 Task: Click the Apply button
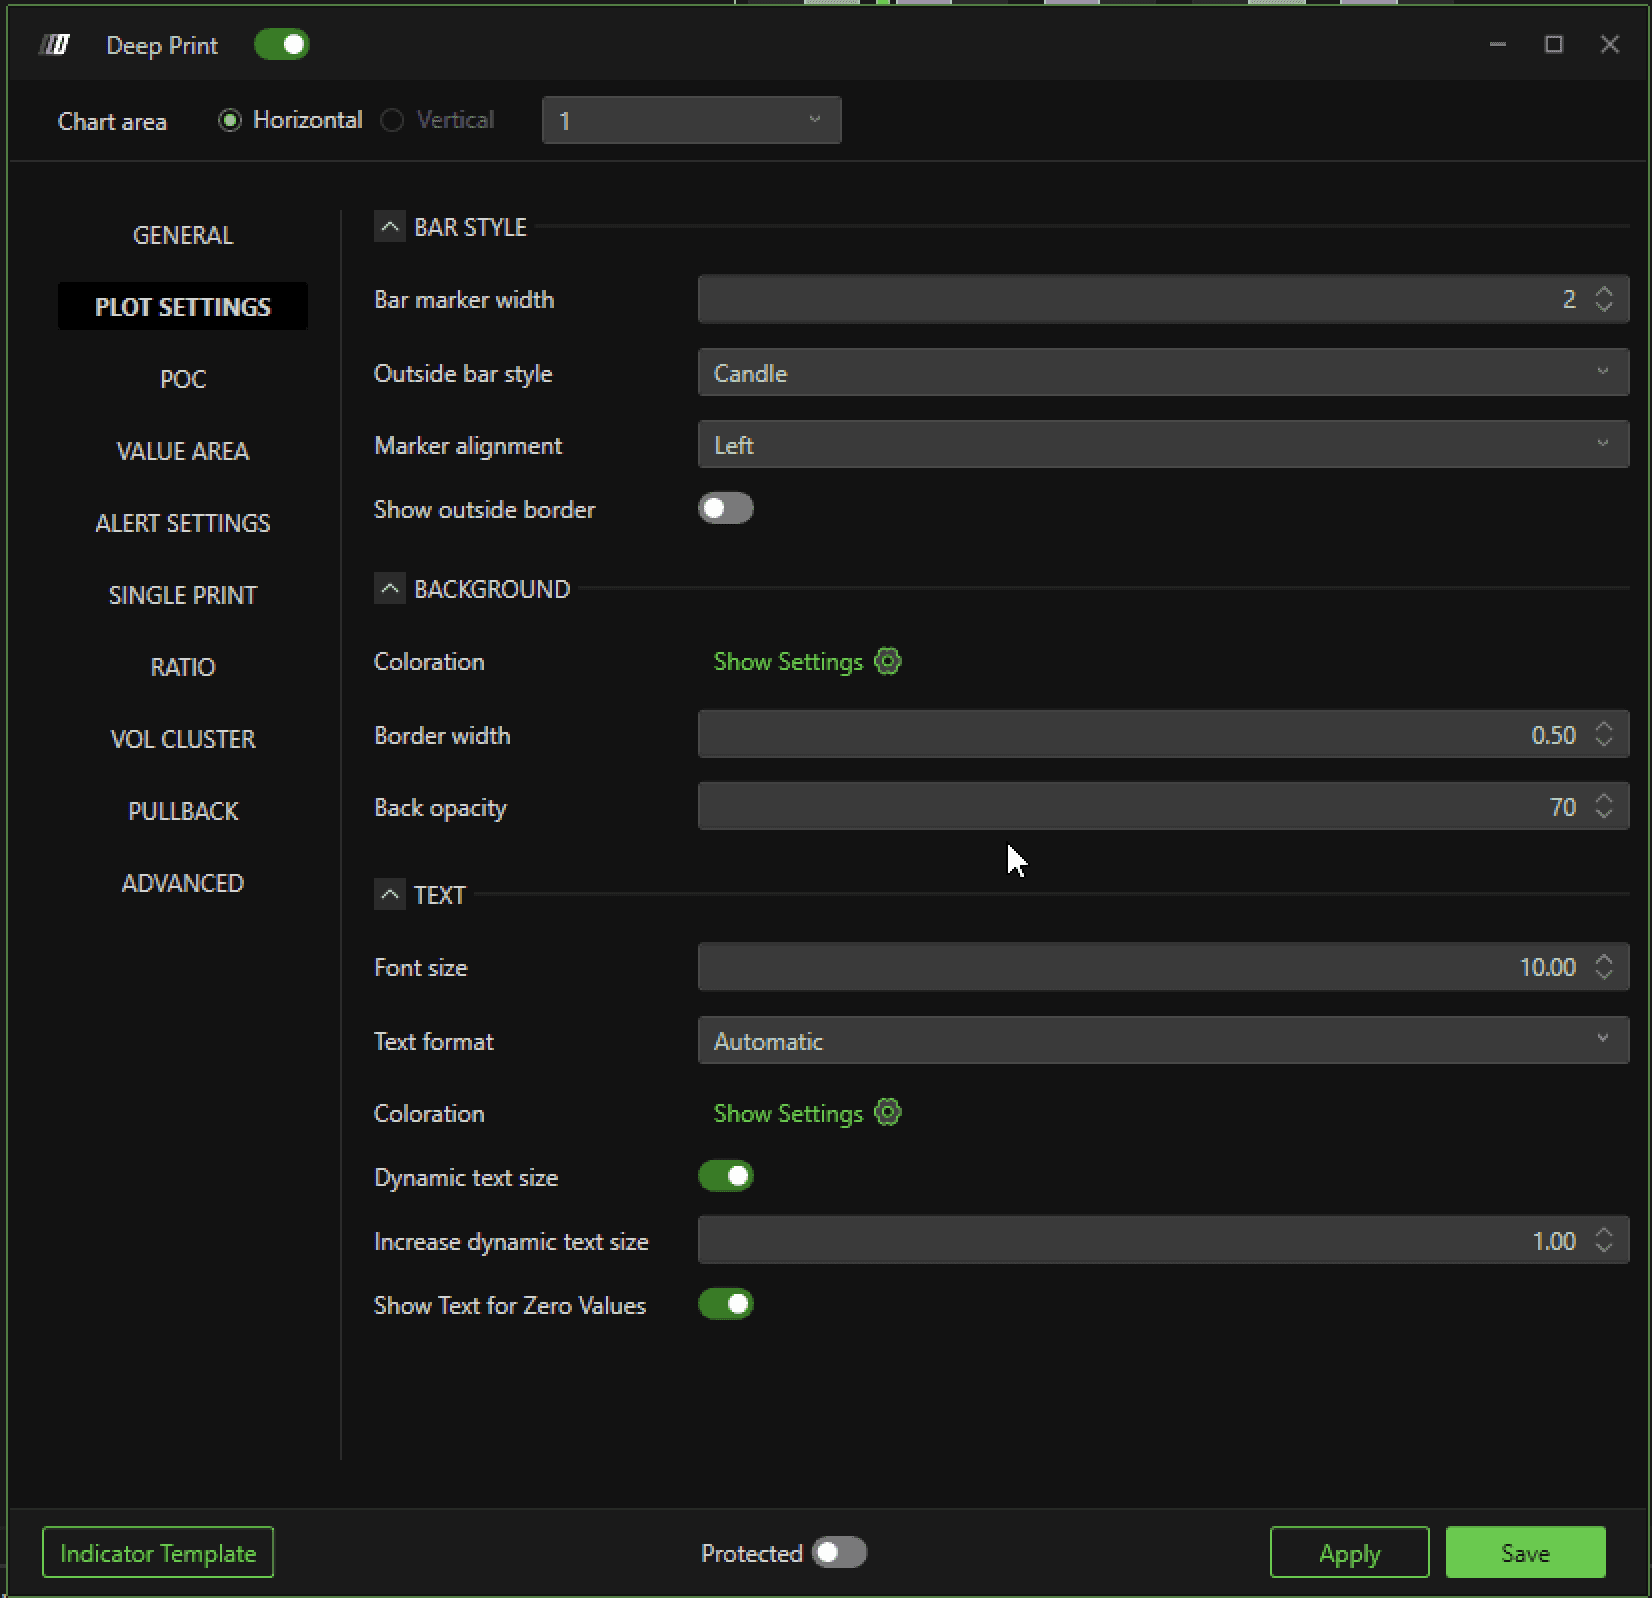click(x=1350, y=1553)
